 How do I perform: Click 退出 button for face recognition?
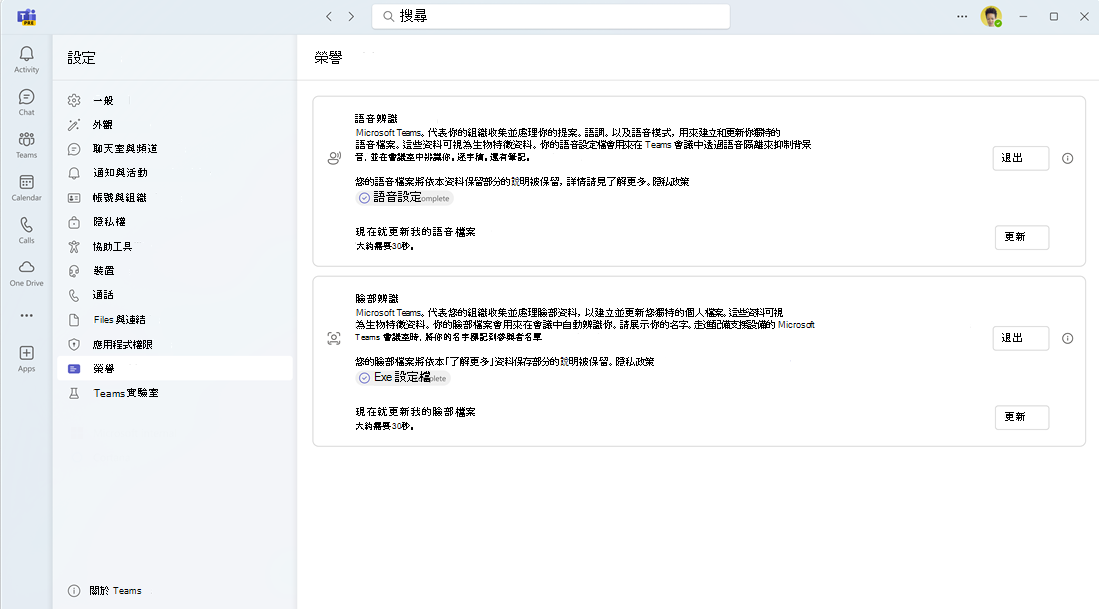1020,338
